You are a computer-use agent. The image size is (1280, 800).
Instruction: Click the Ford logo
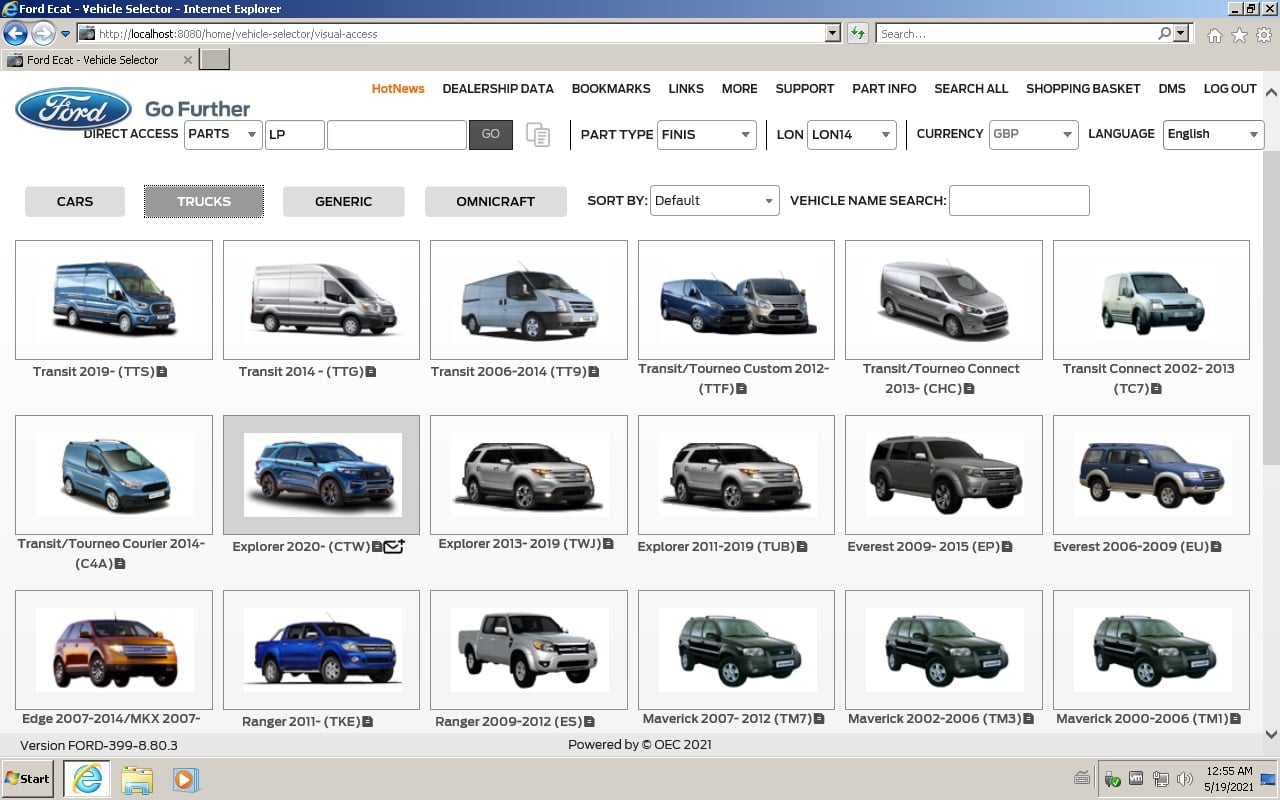pos(73,109)
